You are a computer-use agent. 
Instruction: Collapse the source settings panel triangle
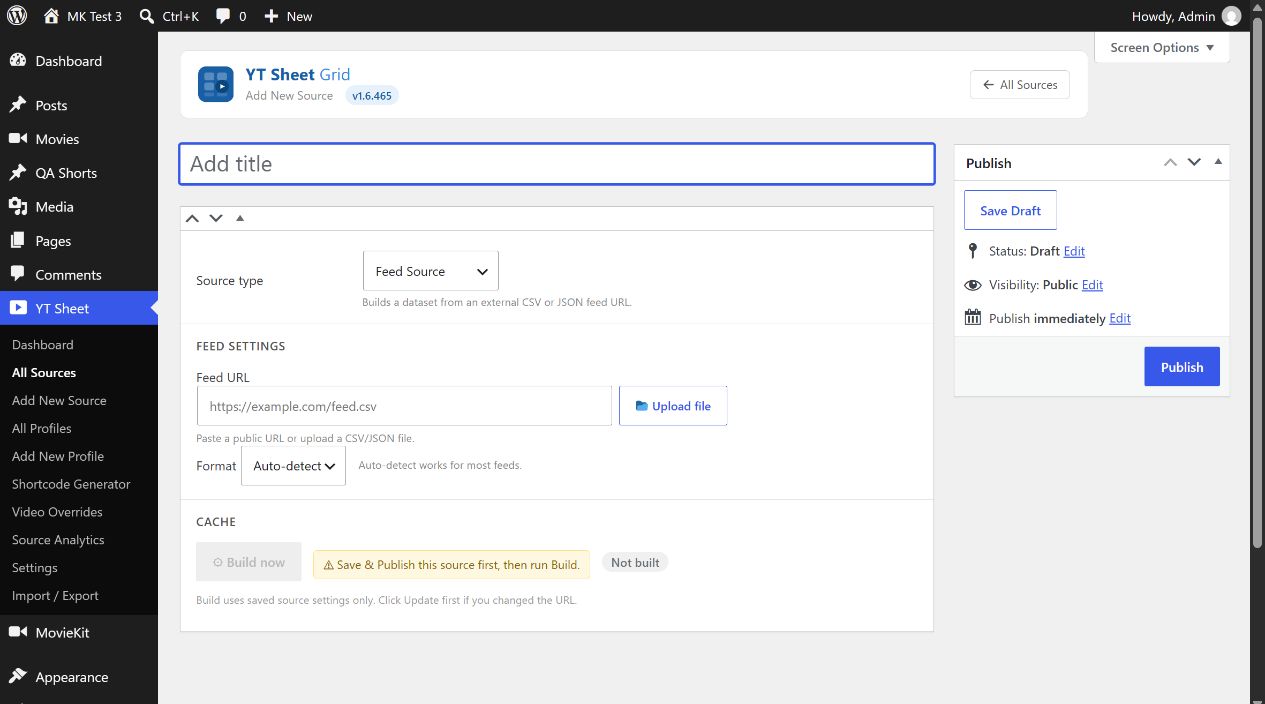click(x=240, y=218)
